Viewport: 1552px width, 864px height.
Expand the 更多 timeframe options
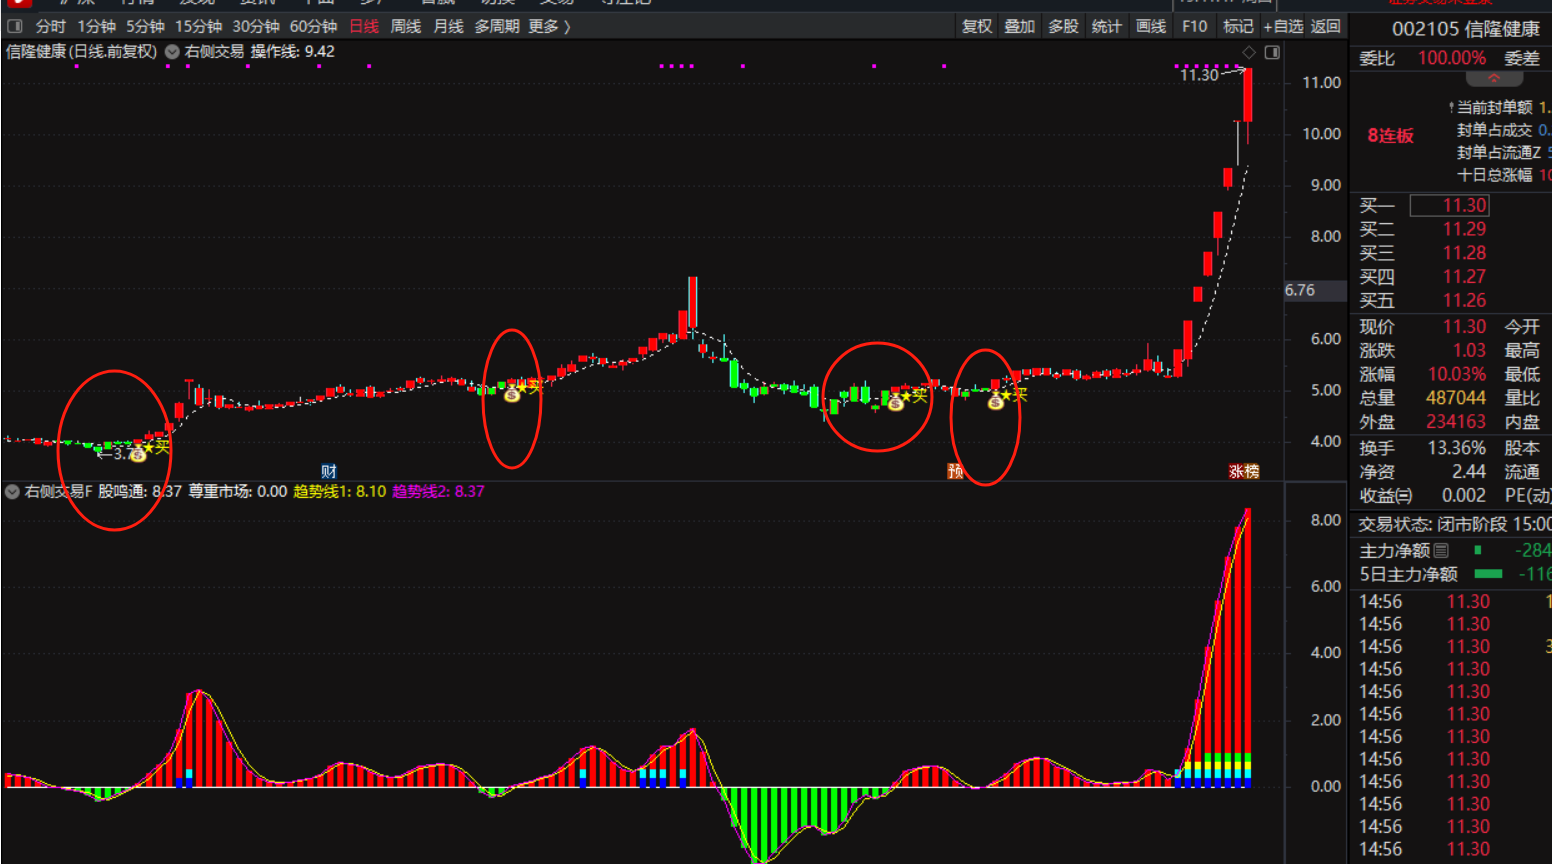click(549, 26)
